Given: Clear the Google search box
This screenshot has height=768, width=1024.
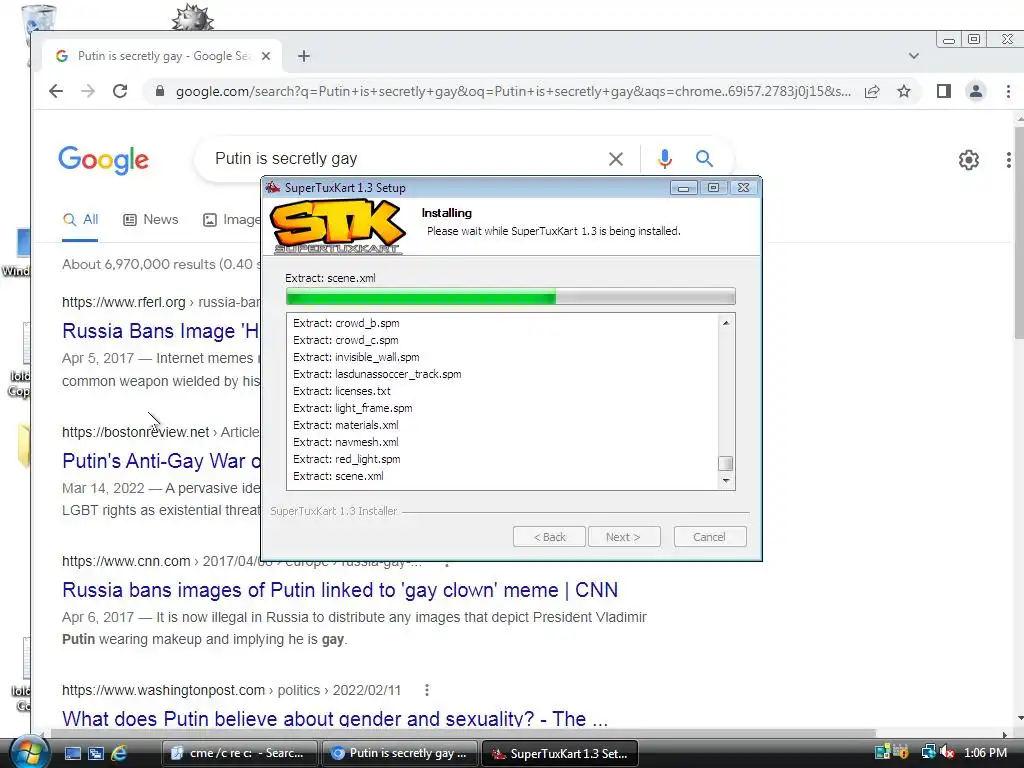Looking at the screenshot, I should pos(616,159).
